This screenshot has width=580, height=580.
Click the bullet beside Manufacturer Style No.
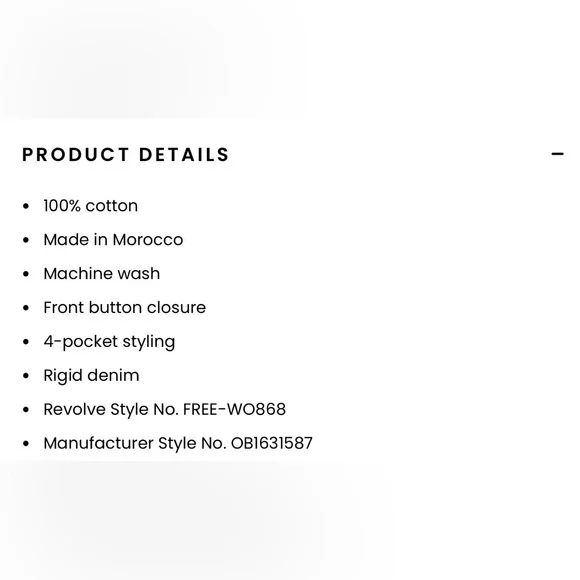[26, 444]
